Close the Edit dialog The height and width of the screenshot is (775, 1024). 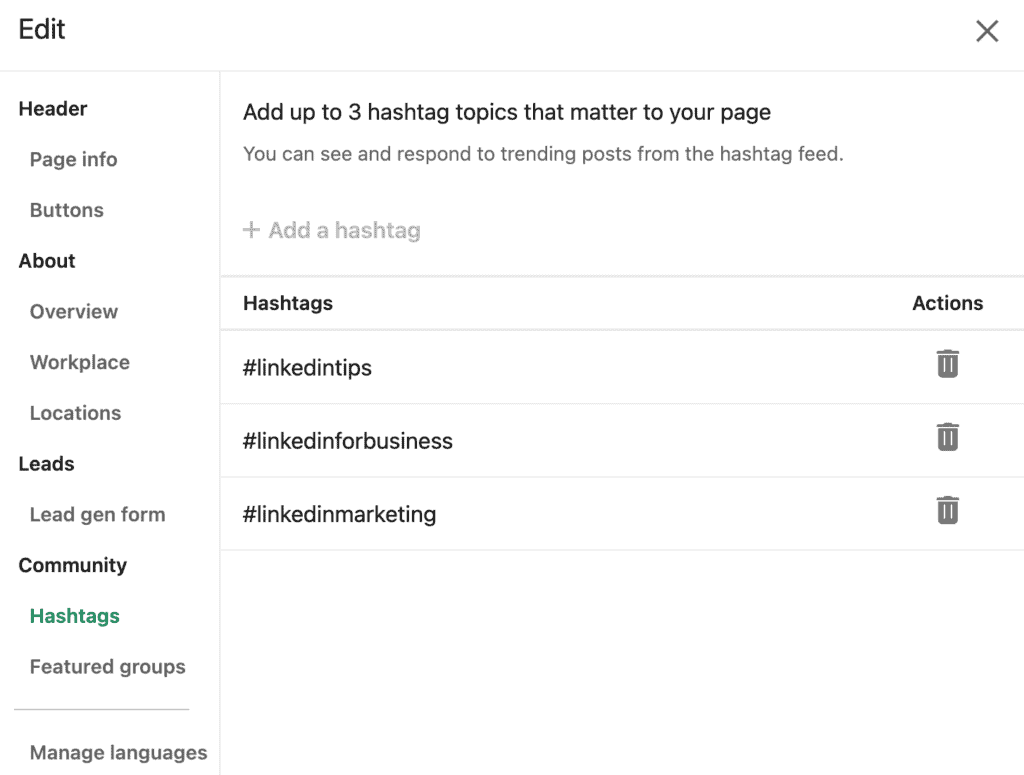click(987, 31)
